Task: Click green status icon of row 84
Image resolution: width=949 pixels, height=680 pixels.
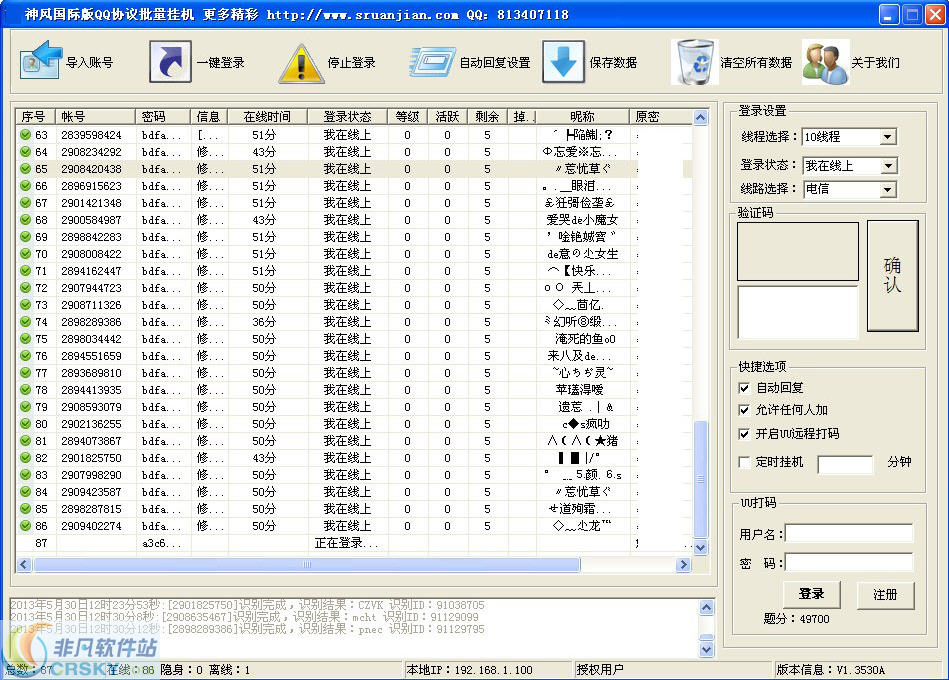Action: point(25,492)
